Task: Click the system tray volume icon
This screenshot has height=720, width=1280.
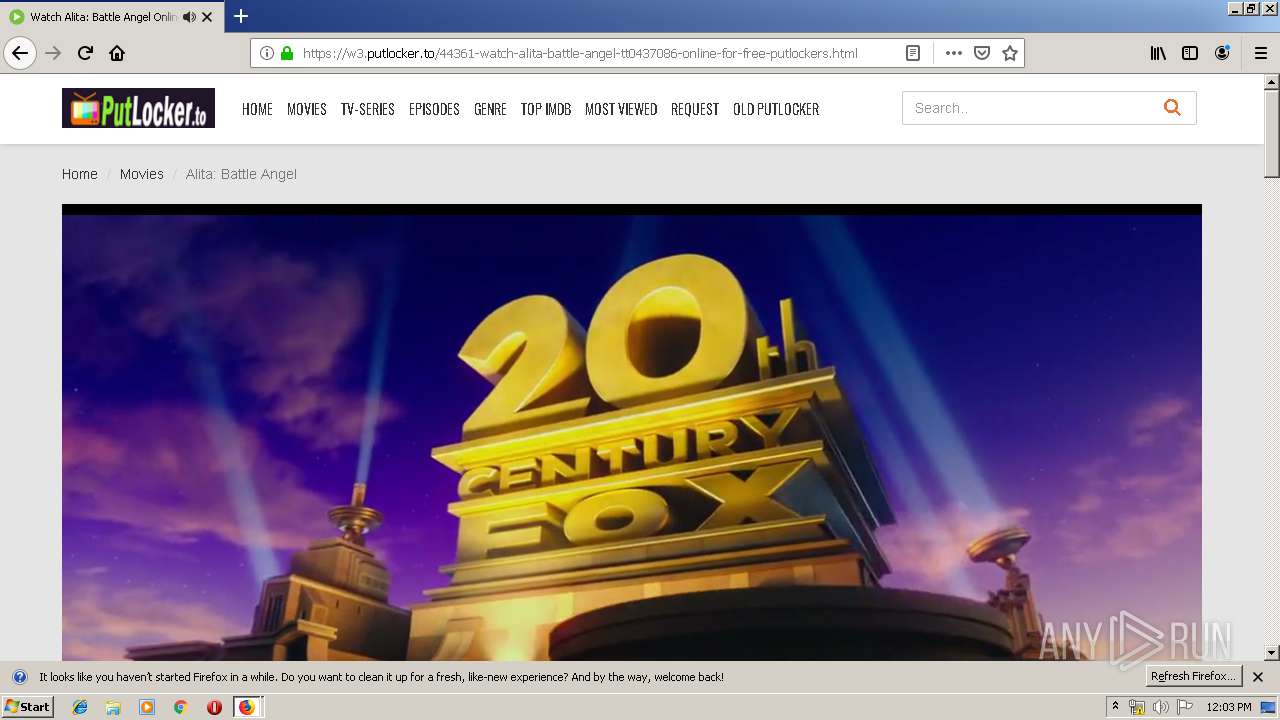Action: [x=1161, y=707]
